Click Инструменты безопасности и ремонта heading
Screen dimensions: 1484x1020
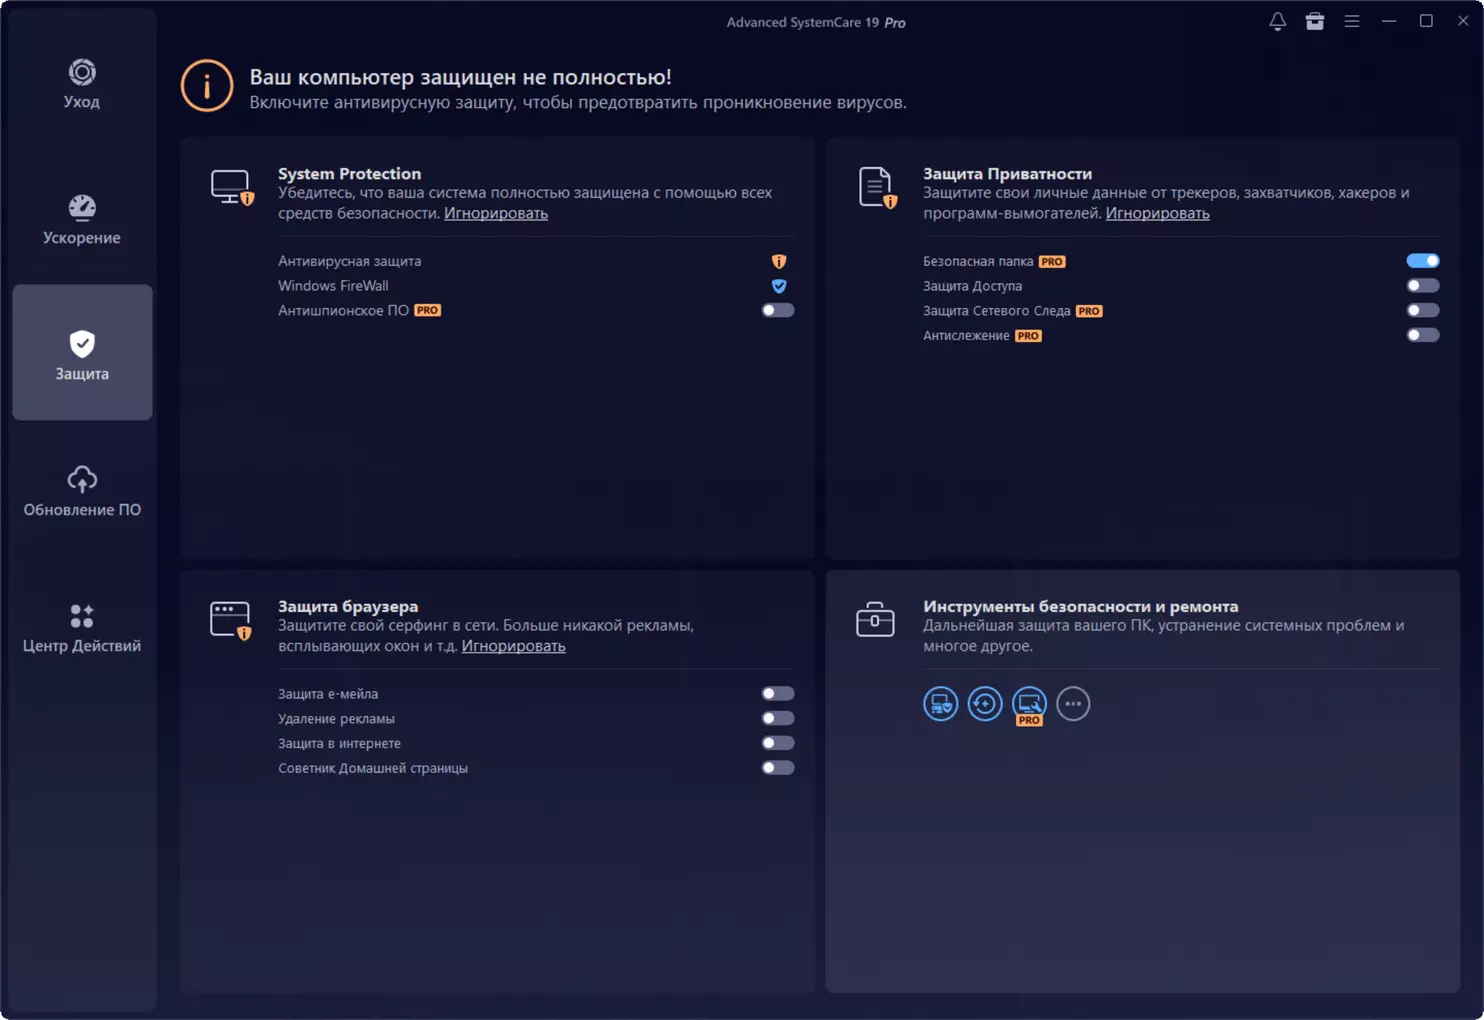coord(1080,606)
